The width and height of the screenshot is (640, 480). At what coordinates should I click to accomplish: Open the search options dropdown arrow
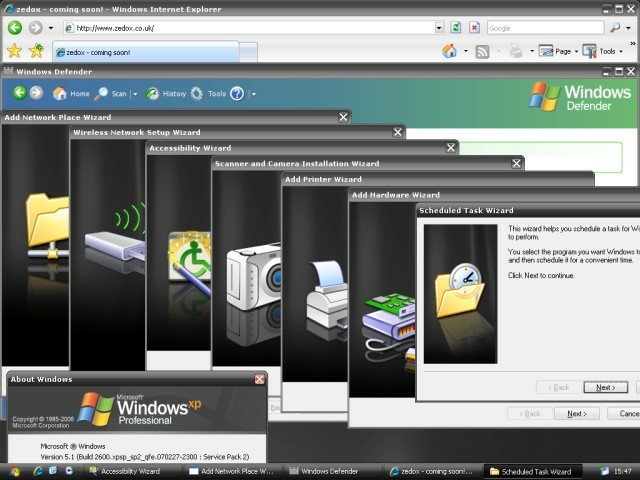[628, 28]
